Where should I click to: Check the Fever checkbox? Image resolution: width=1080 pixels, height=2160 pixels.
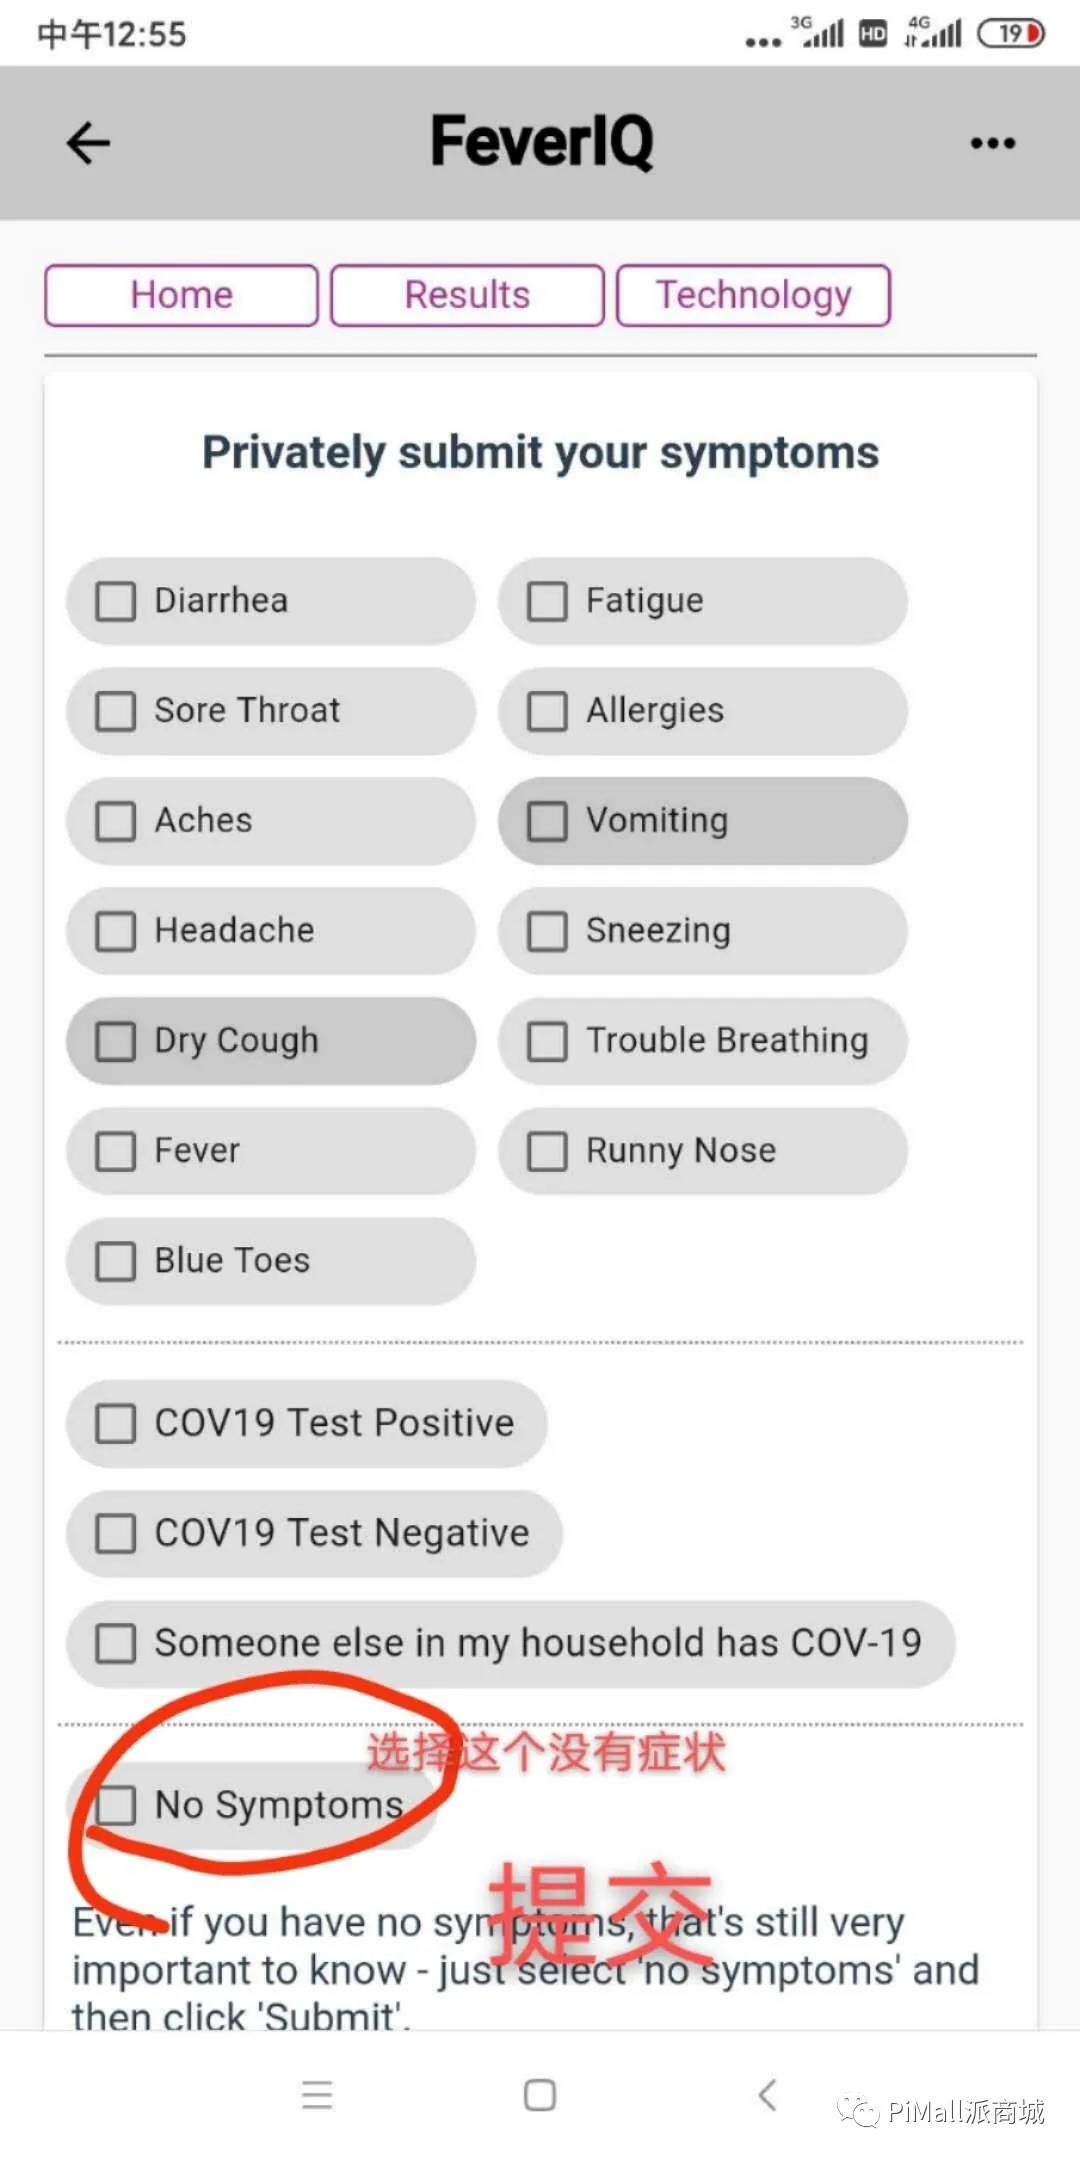[116, 1151]
